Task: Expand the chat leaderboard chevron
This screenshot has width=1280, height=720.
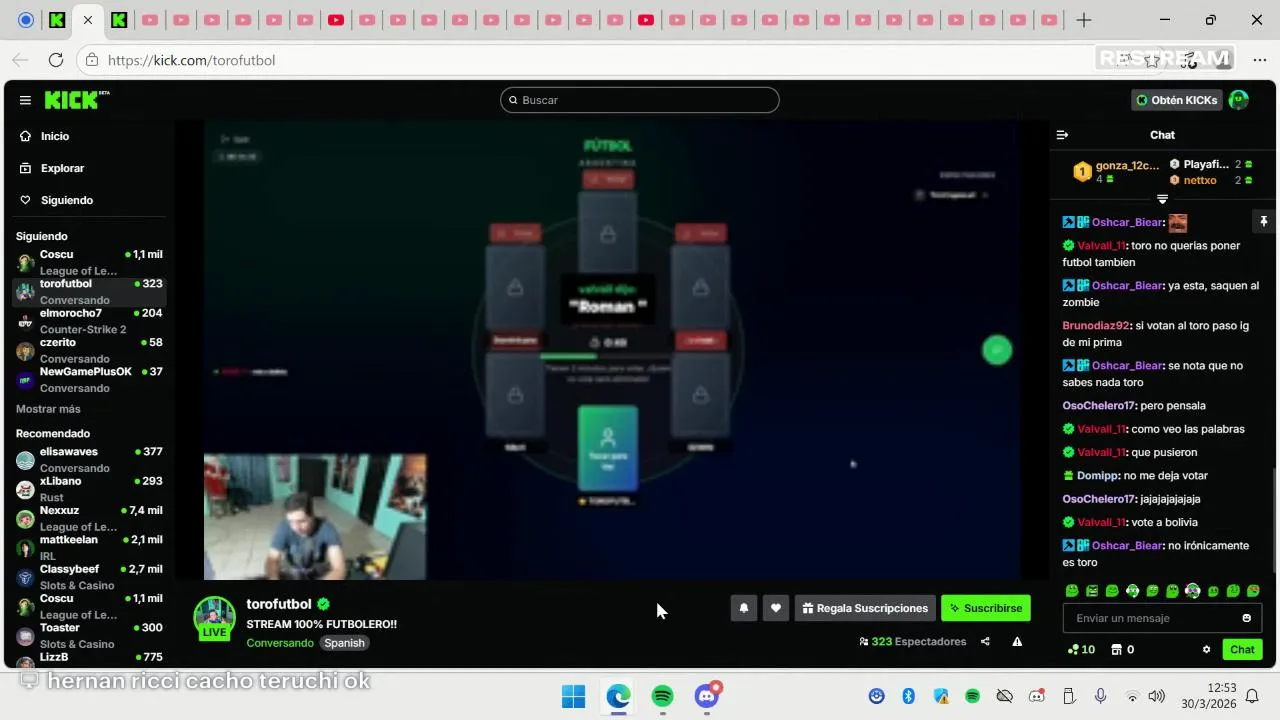Action: 1162,199
